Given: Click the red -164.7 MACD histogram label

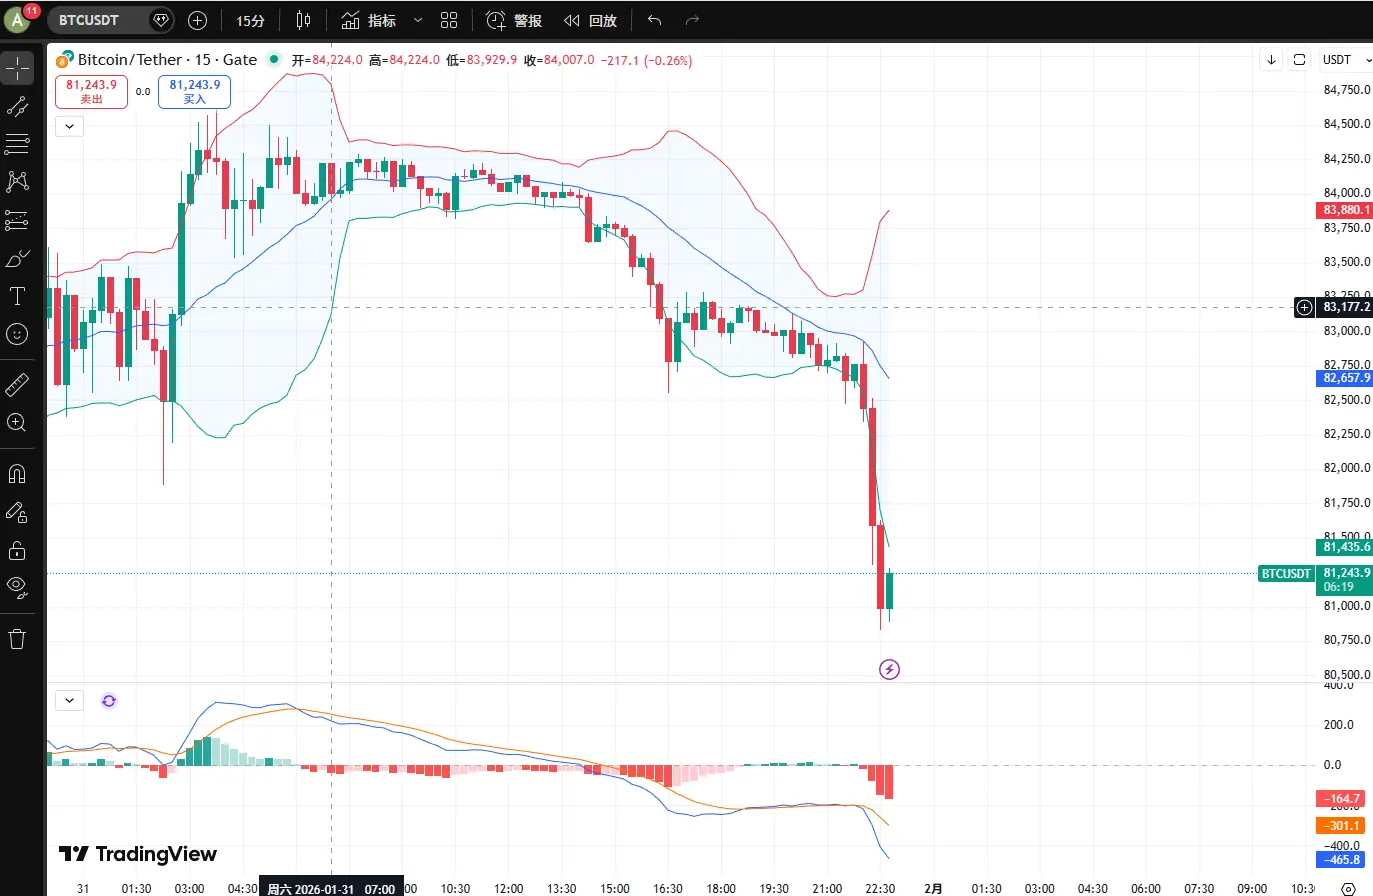Looking at the screenshot, I should click(1343, 799).
